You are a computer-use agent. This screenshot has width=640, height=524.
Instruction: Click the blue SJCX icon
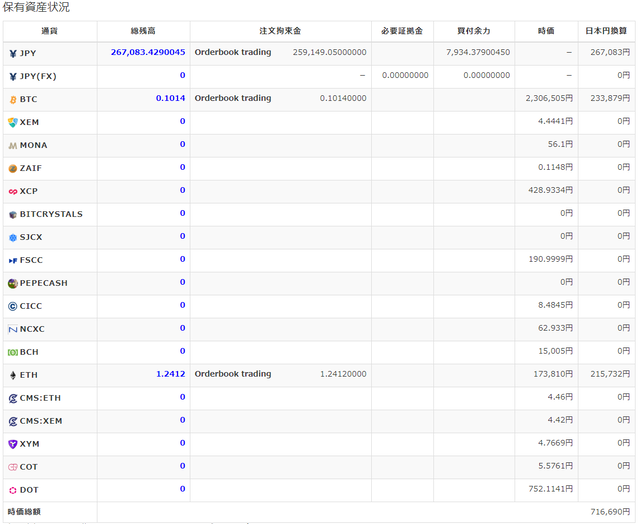(x=13, y=238)
